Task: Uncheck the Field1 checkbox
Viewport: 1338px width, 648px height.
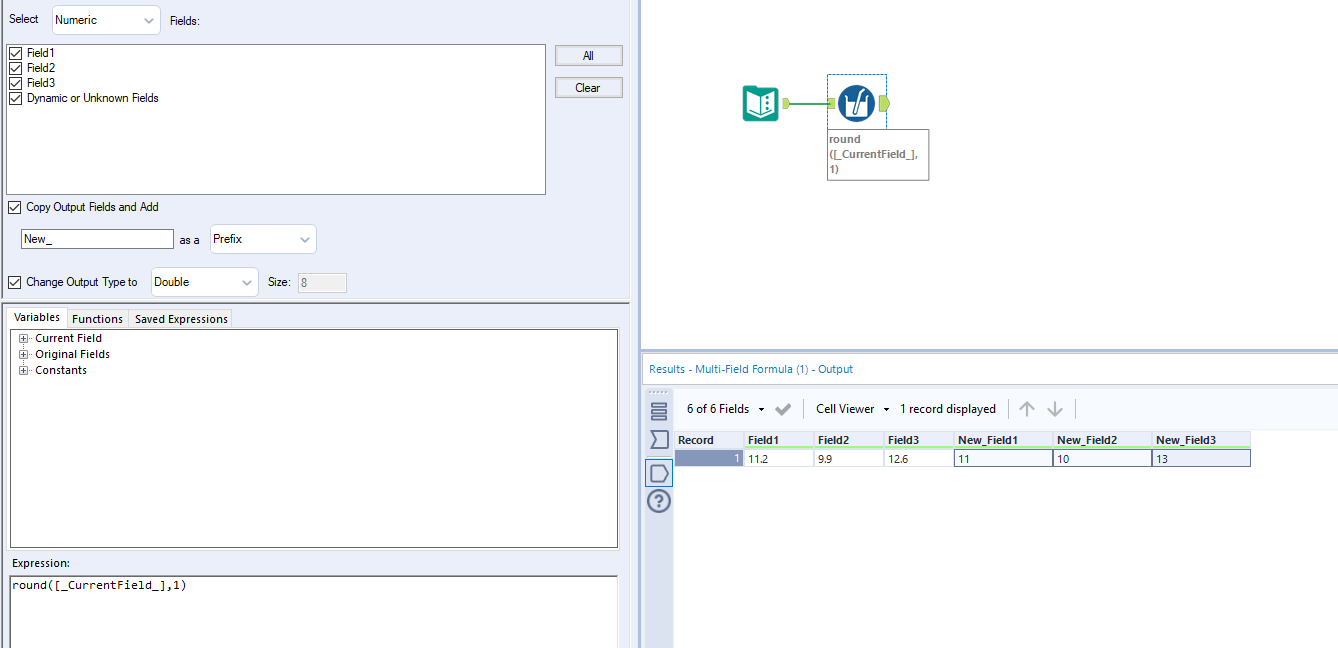Action: click(x=15, y=52)
